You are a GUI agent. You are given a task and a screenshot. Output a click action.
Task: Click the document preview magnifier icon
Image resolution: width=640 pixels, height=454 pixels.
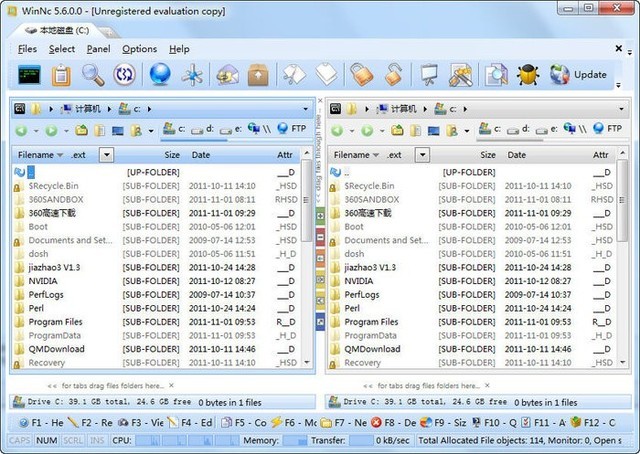click(496, 75)
